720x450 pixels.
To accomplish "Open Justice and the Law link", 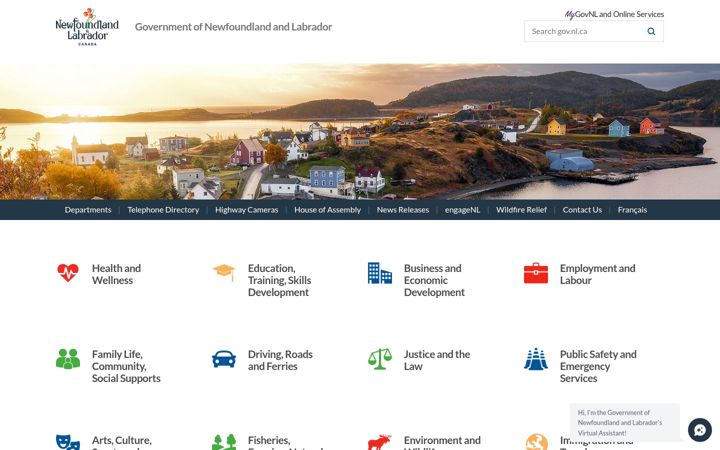I will coord(437,360).
